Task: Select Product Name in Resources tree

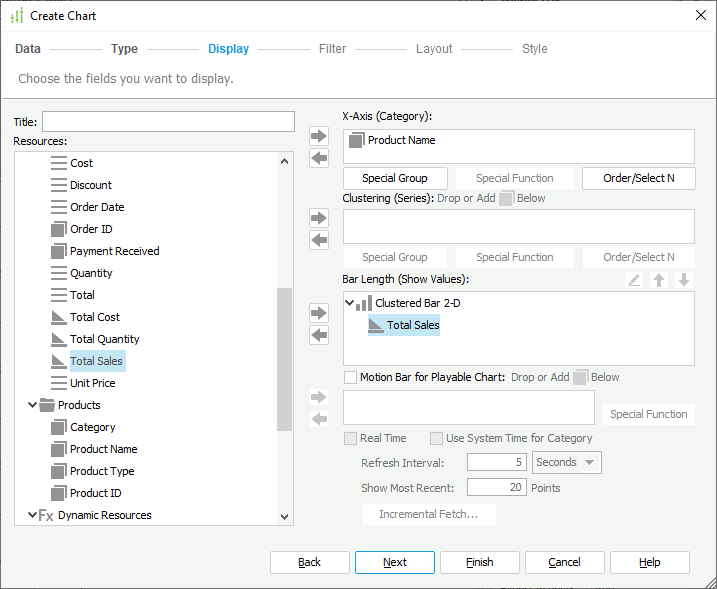Action: (103, 449)
